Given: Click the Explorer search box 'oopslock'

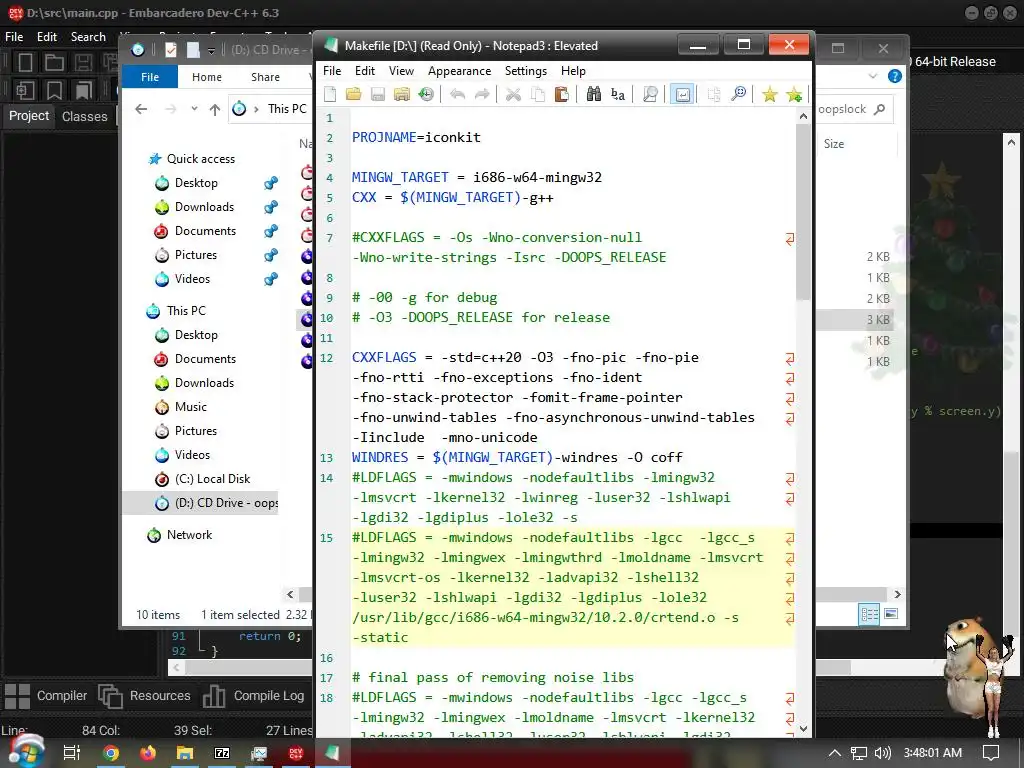Looking at the screenshot, I should click(x=854, y=109).
